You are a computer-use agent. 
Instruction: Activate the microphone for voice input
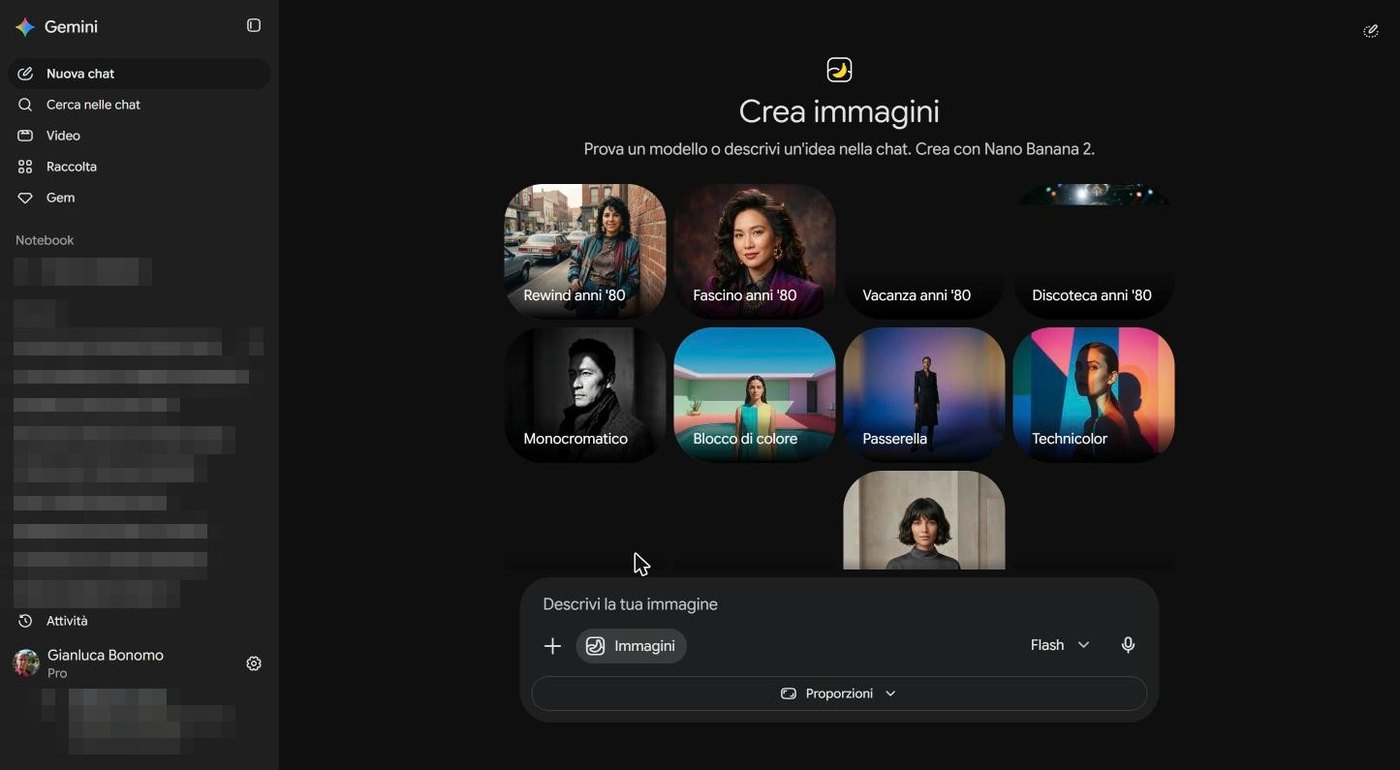(1128, 645)
